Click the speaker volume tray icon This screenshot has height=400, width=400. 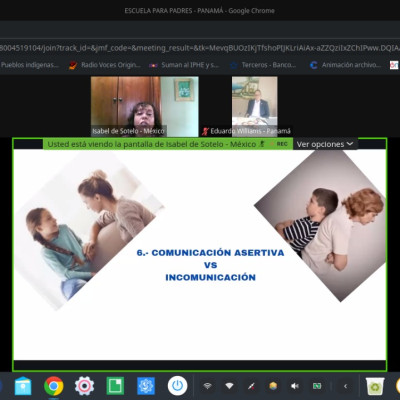pyautogui.click(x=295, y=386)
